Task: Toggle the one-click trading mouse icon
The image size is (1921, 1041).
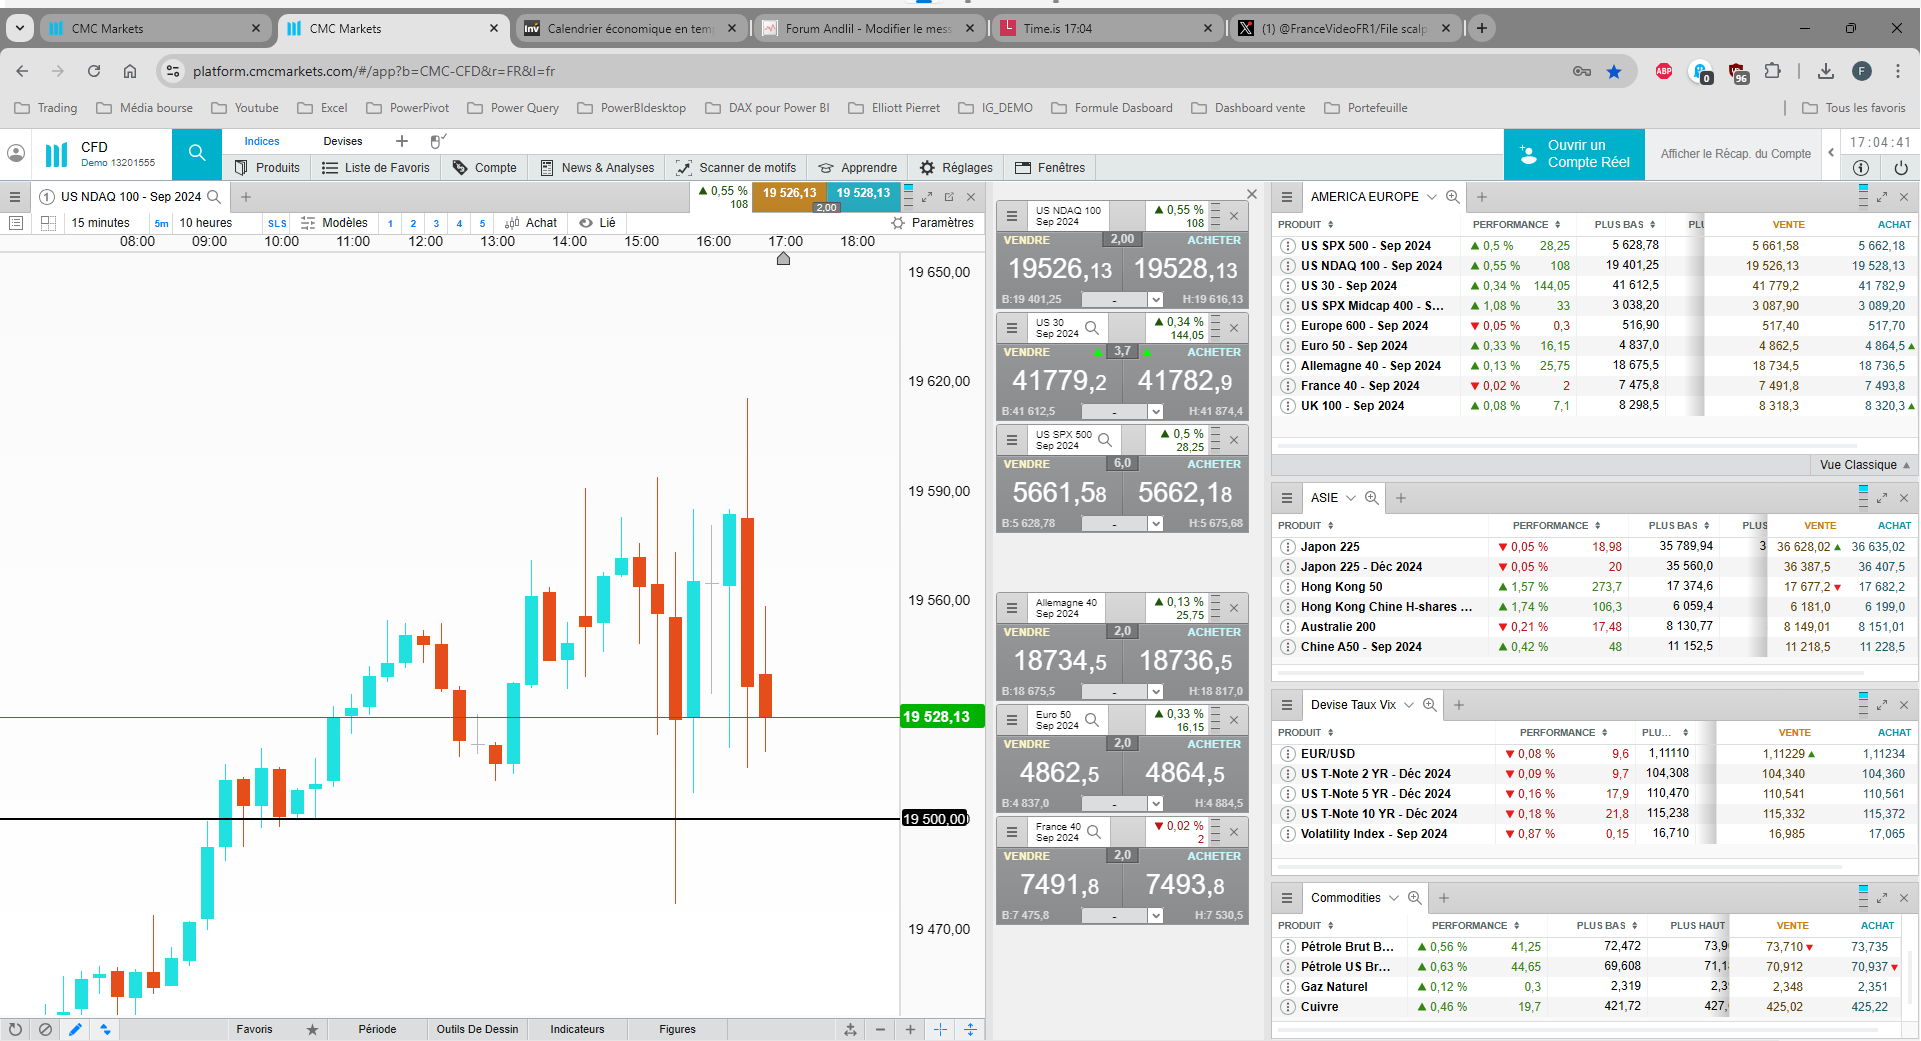Action: (438, 141)
